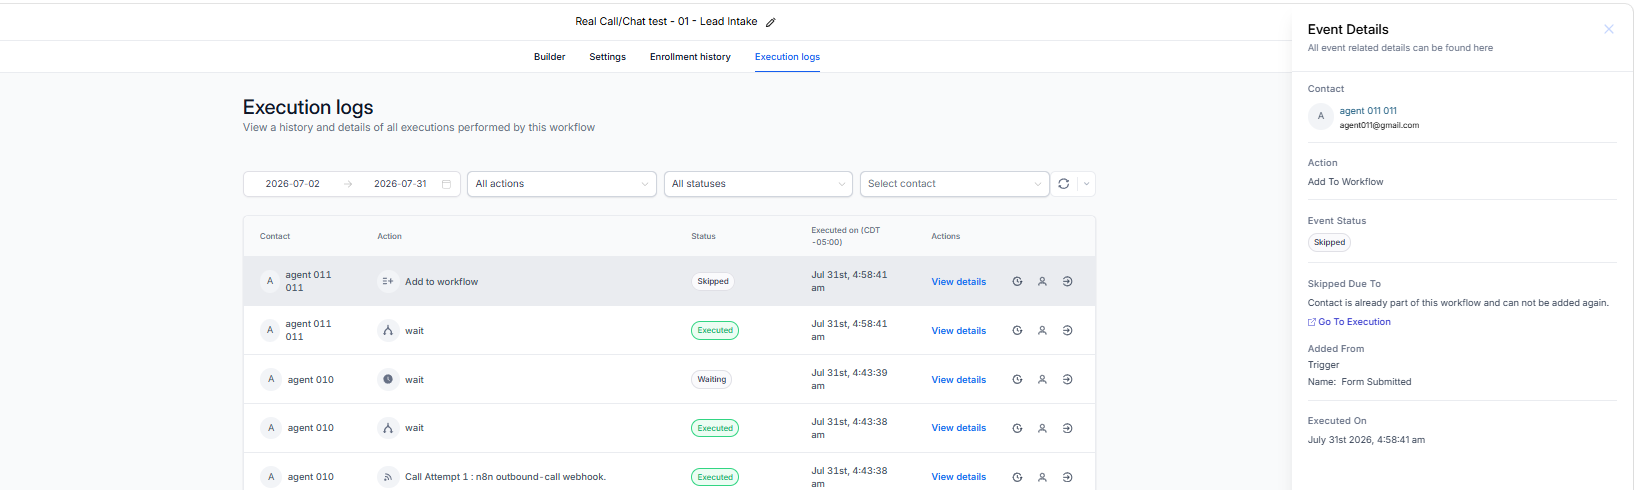Click the start date 2026-07-02 field
This screenshot has height=490, width=1637.
coord(293,184)
